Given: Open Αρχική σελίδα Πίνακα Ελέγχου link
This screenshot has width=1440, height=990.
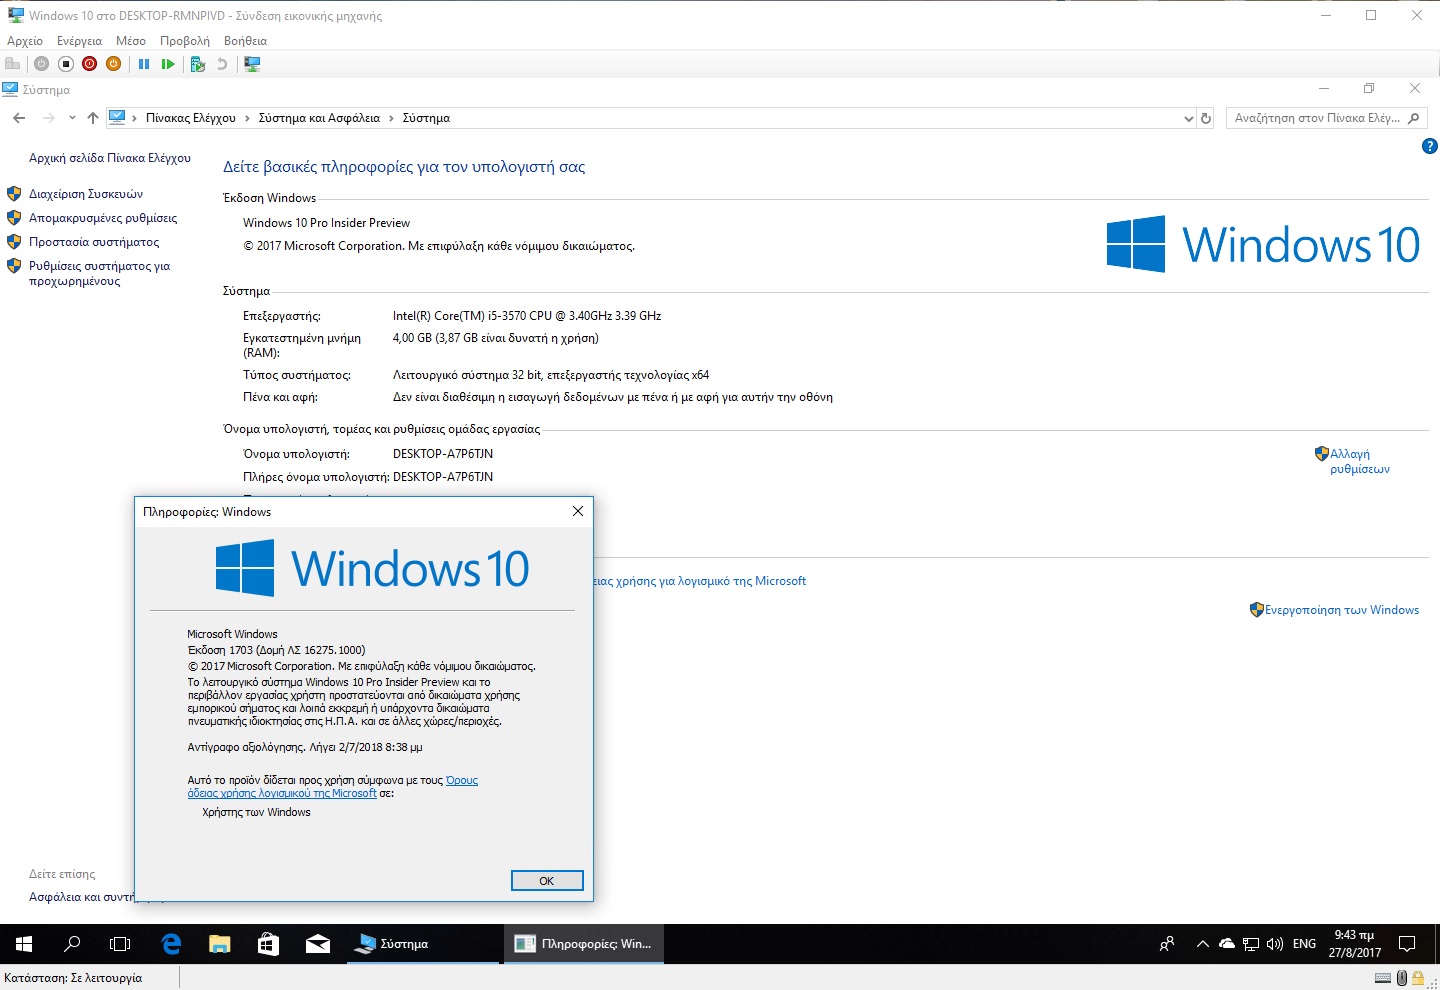Looking at the screenshot, I should click(x=110, y=158).
